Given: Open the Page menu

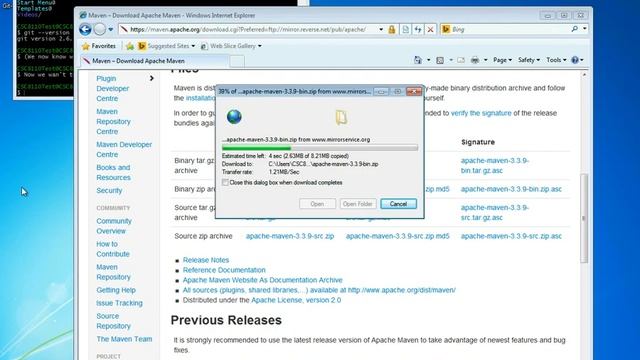Looking at the screenshot, I should (x=502, y=60).
